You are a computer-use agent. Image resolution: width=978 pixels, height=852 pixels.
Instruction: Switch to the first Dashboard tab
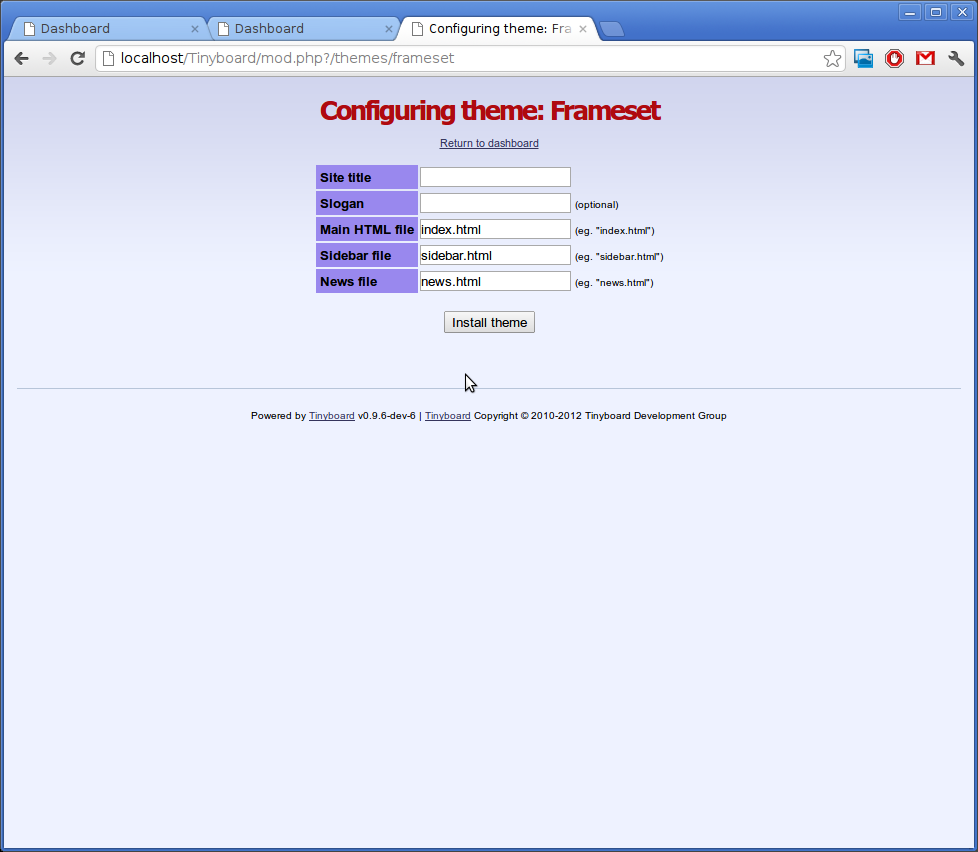[100, 29]
